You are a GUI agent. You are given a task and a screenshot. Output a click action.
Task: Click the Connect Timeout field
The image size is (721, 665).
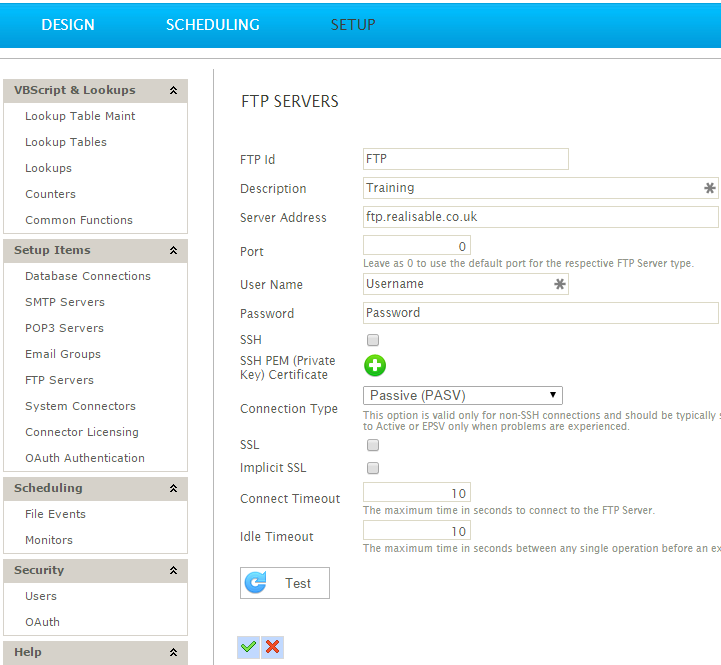click(x=416, y=493)
